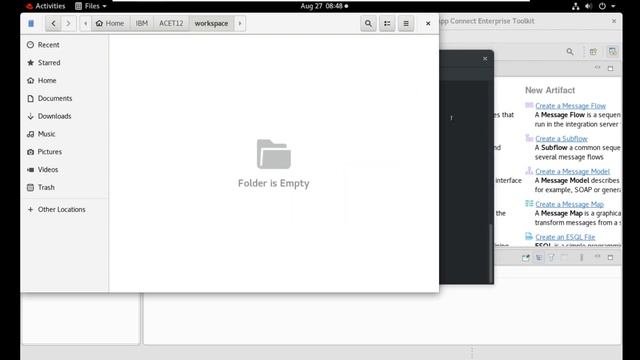Open Other Locations in sidebar

tap(65, 209)
